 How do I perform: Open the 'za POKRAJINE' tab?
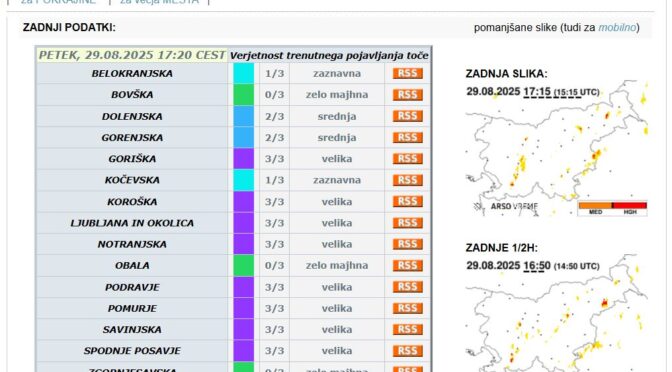58,2
